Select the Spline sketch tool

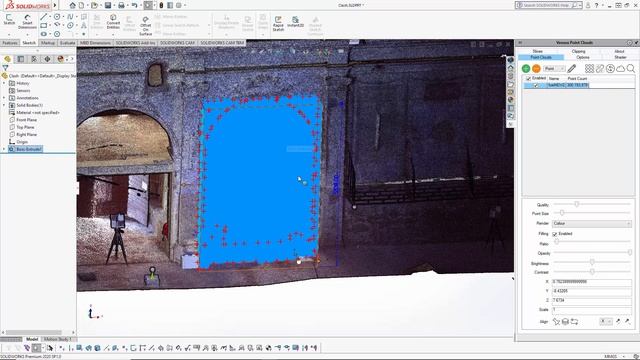click(x=70, y=17)
